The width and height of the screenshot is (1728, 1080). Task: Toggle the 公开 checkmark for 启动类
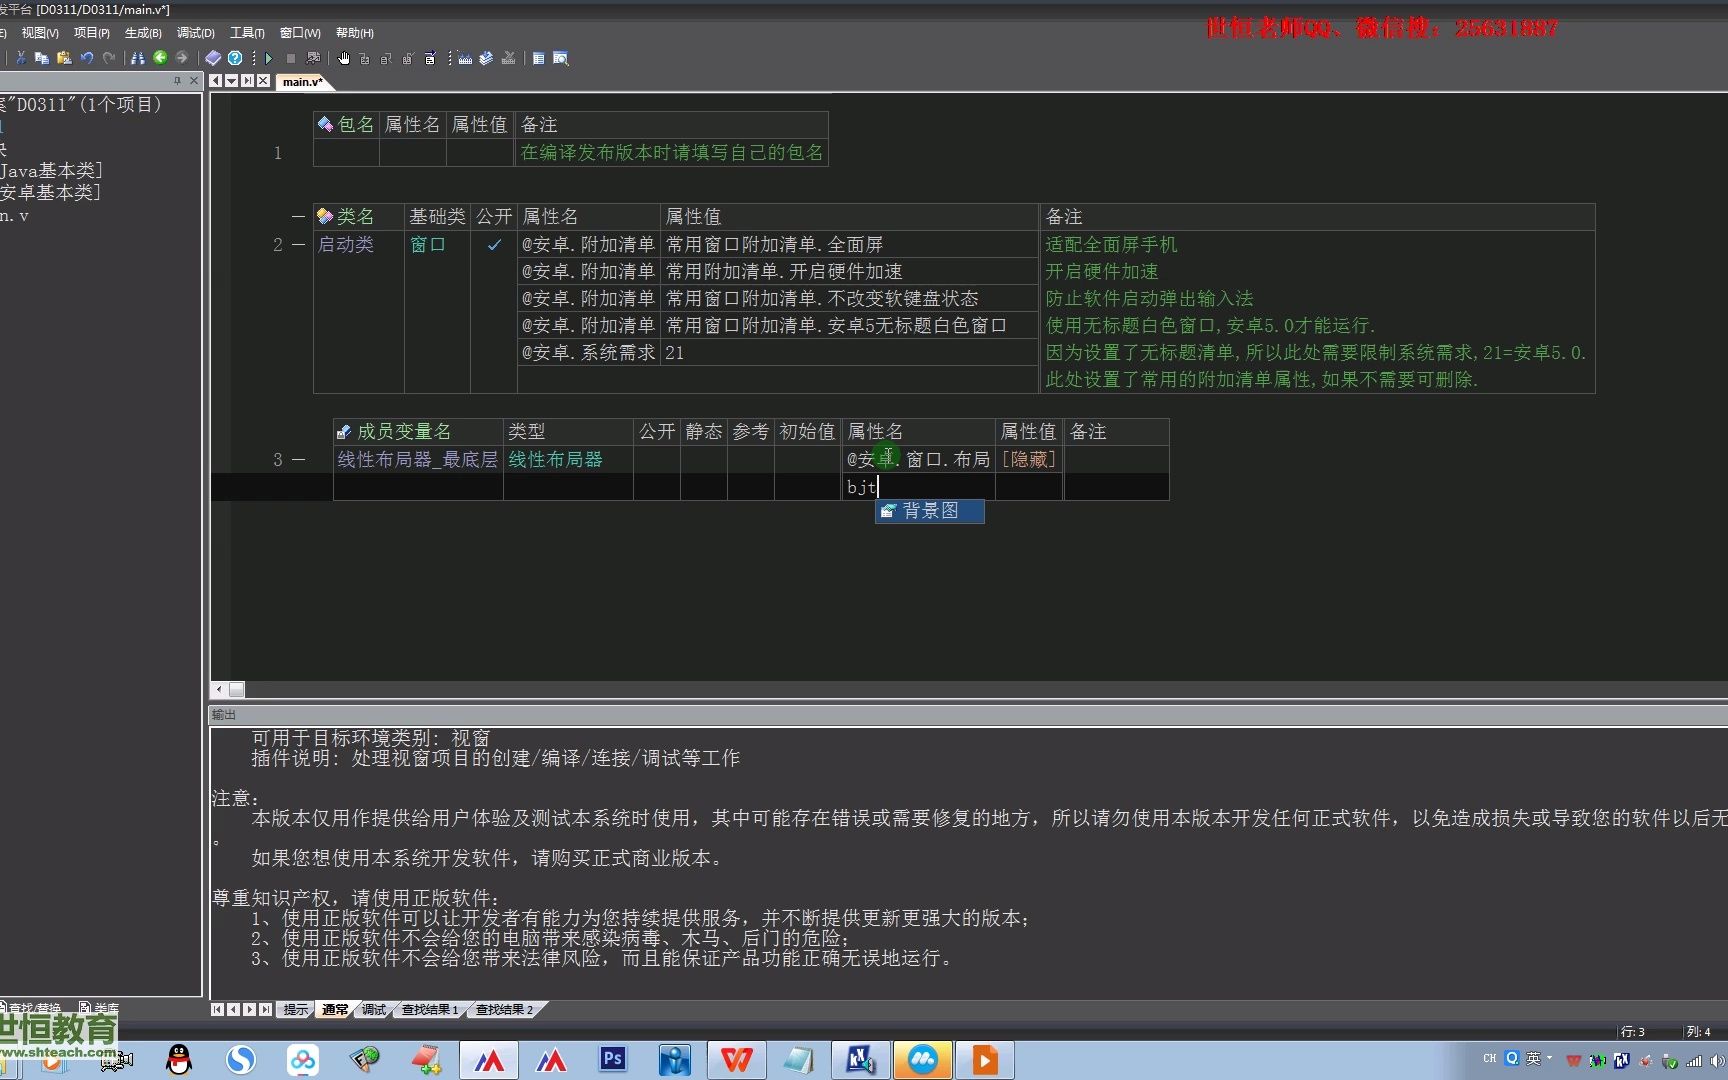pos(494,245)
